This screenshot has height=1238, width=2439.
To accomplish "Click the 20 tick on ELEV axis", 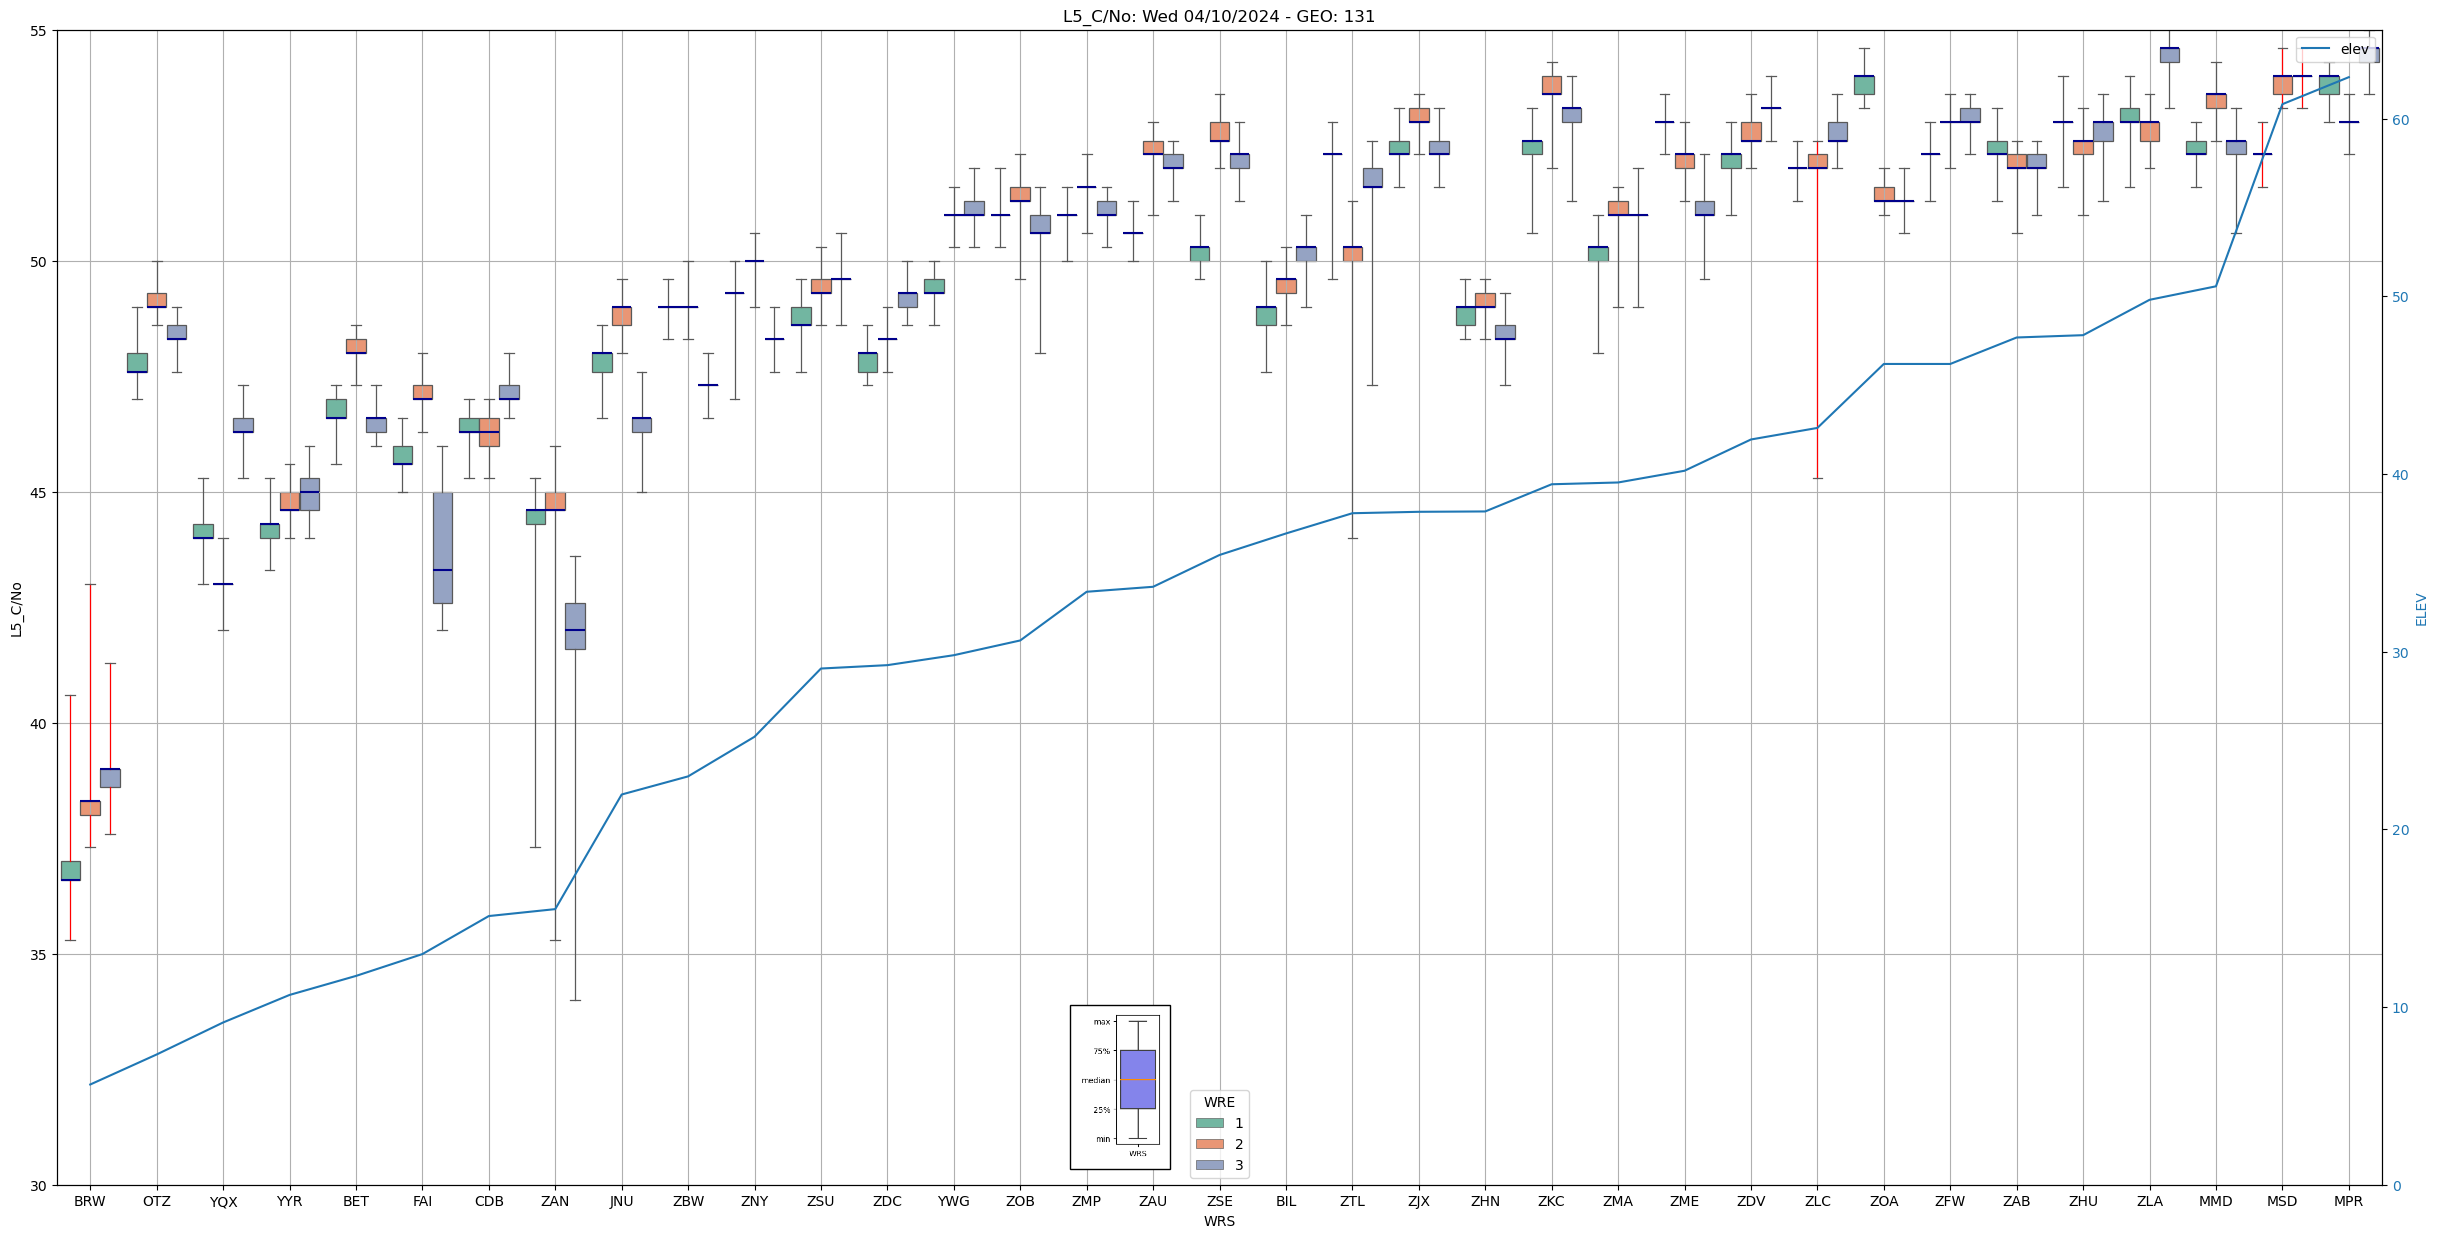I will [x=2399, y=830].
